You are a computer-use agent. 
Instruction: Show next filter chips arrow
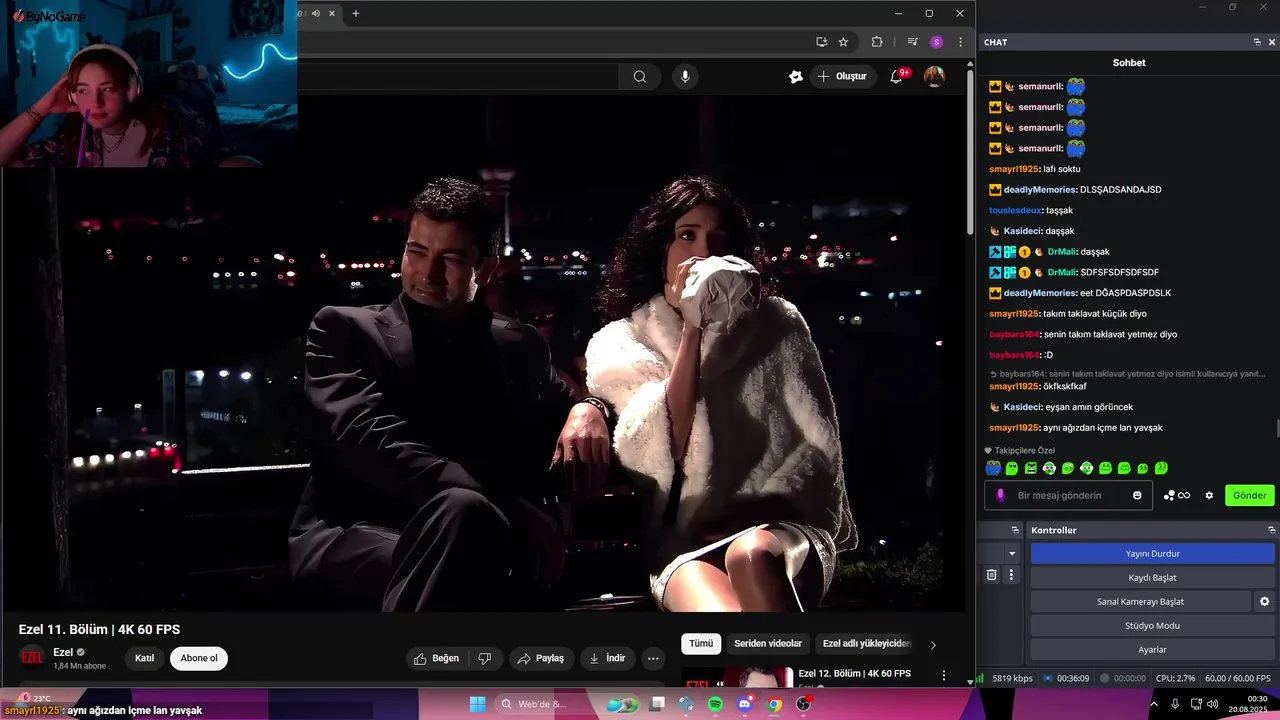click(x=933, y=645)
